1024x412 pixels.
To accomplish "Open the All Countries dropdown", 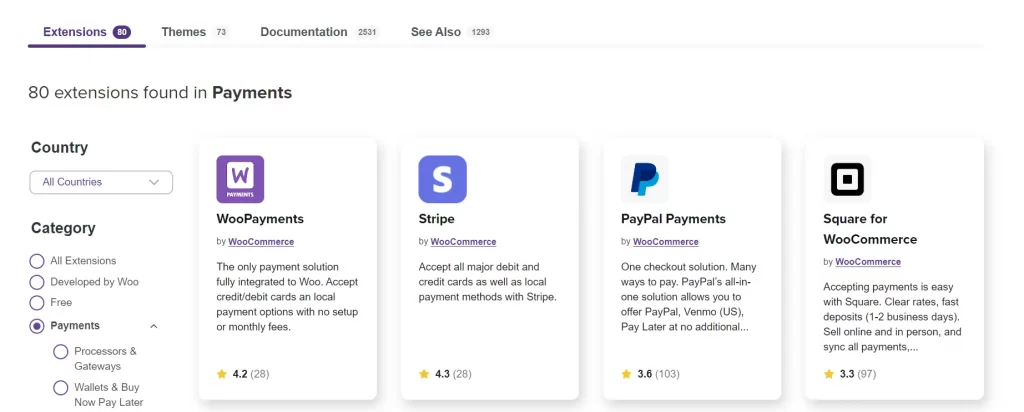I will click(101, 182).
